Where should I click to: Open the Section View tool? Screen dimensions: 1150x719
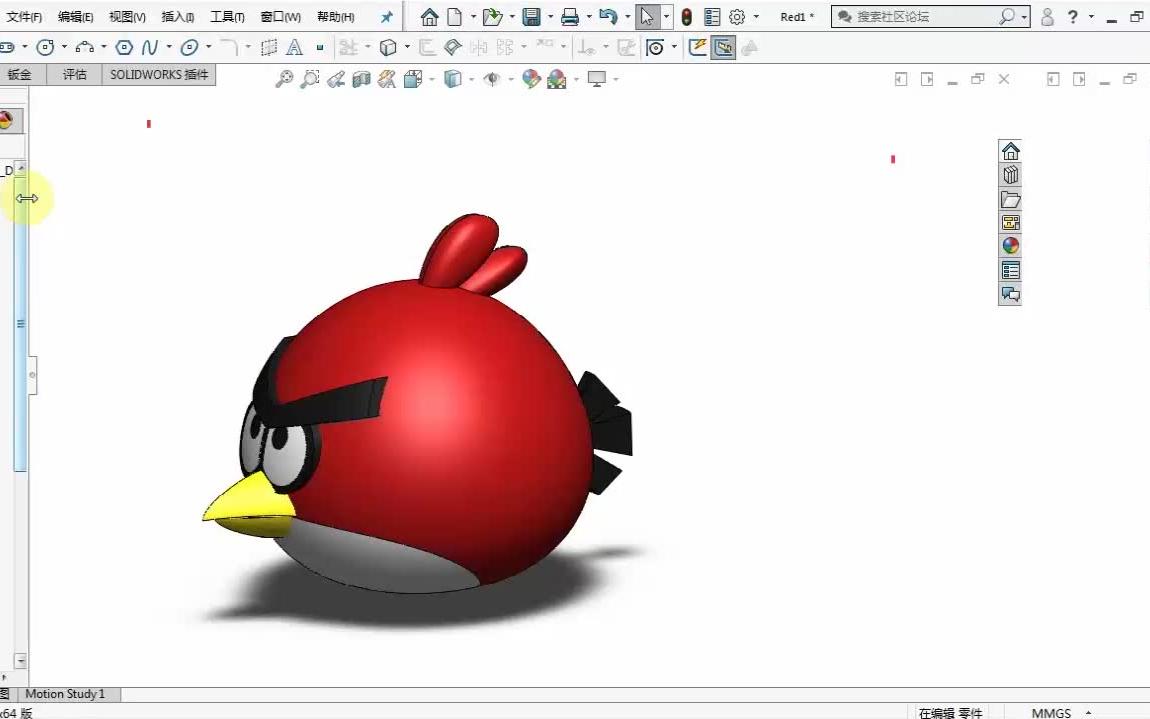[361, 79]
